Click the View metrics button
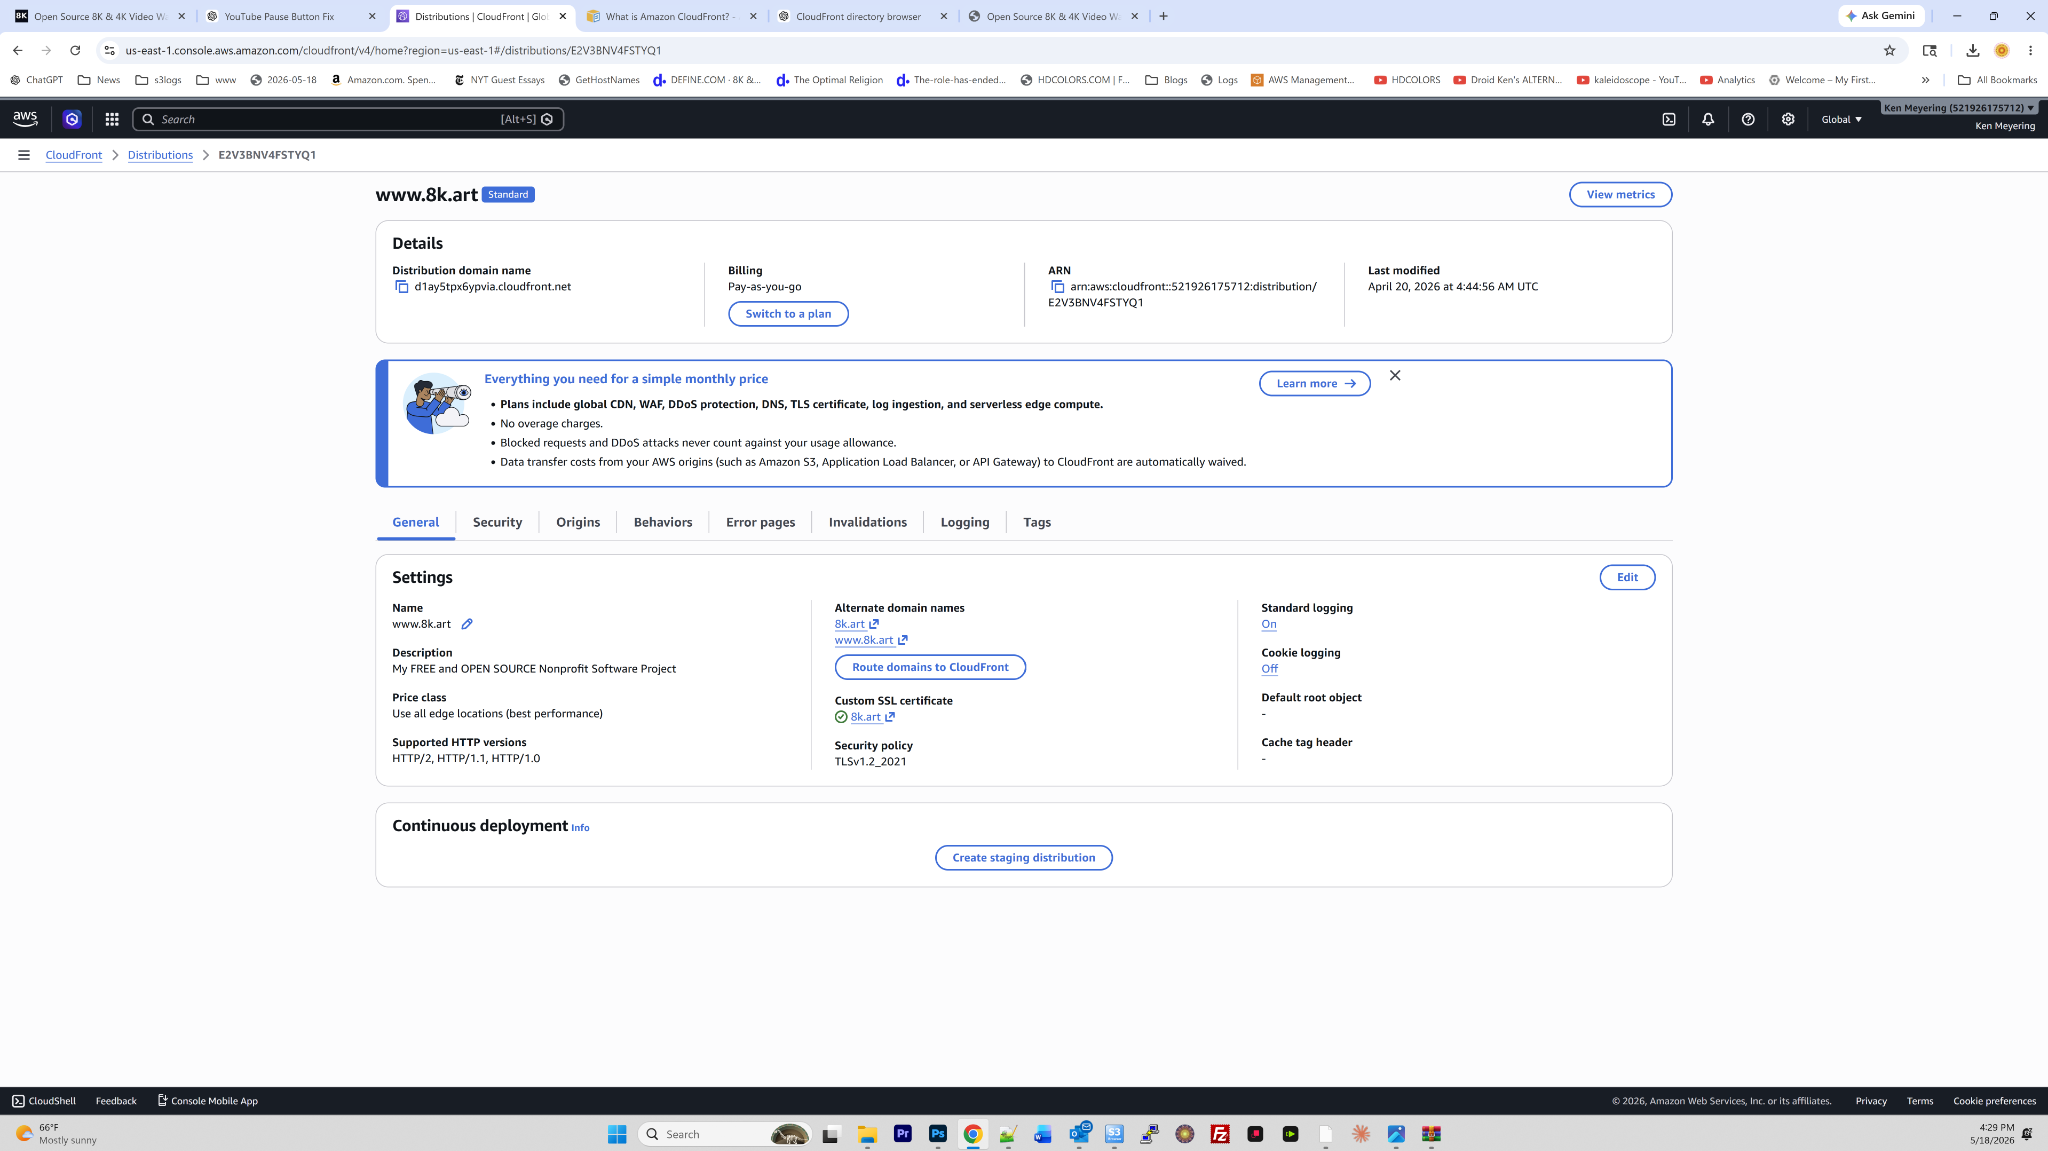This screenshot has height=1151, width=2048. [x=1620, y=195]
